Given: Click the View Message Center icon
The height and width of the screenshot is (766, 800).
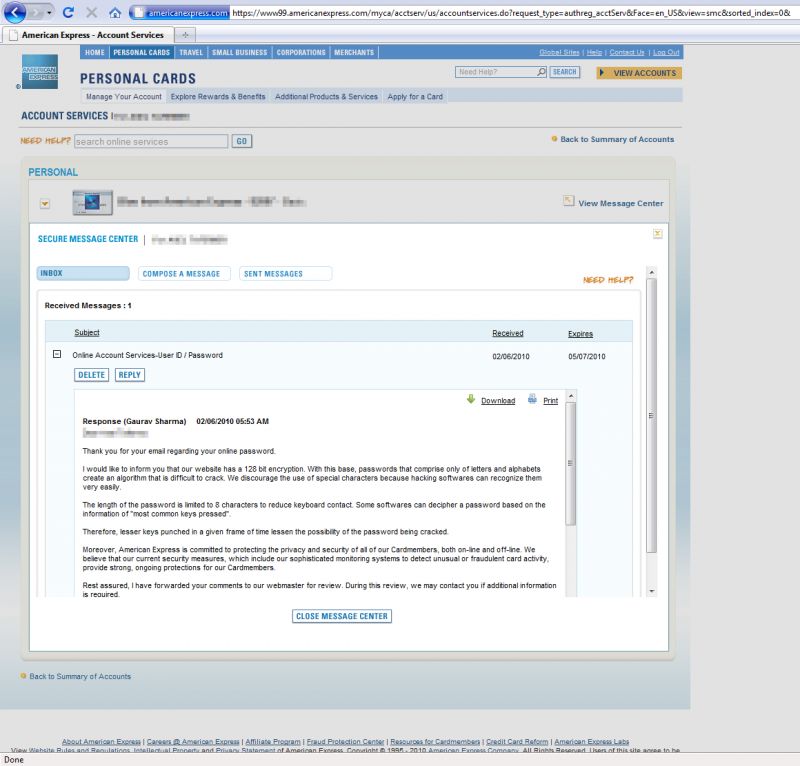Looking at the screenshot, I should pos(568,201).
